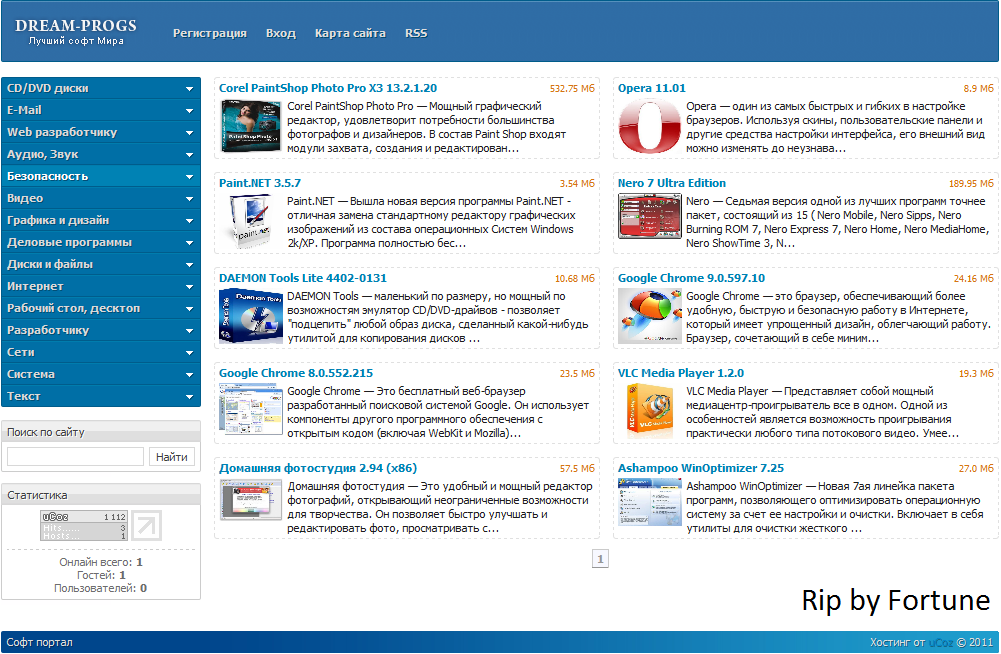Expand the Аудио, Звук category arrow
Image resolution: width=1001 pixels, height=654 pixels.
[x=190, y=155]
